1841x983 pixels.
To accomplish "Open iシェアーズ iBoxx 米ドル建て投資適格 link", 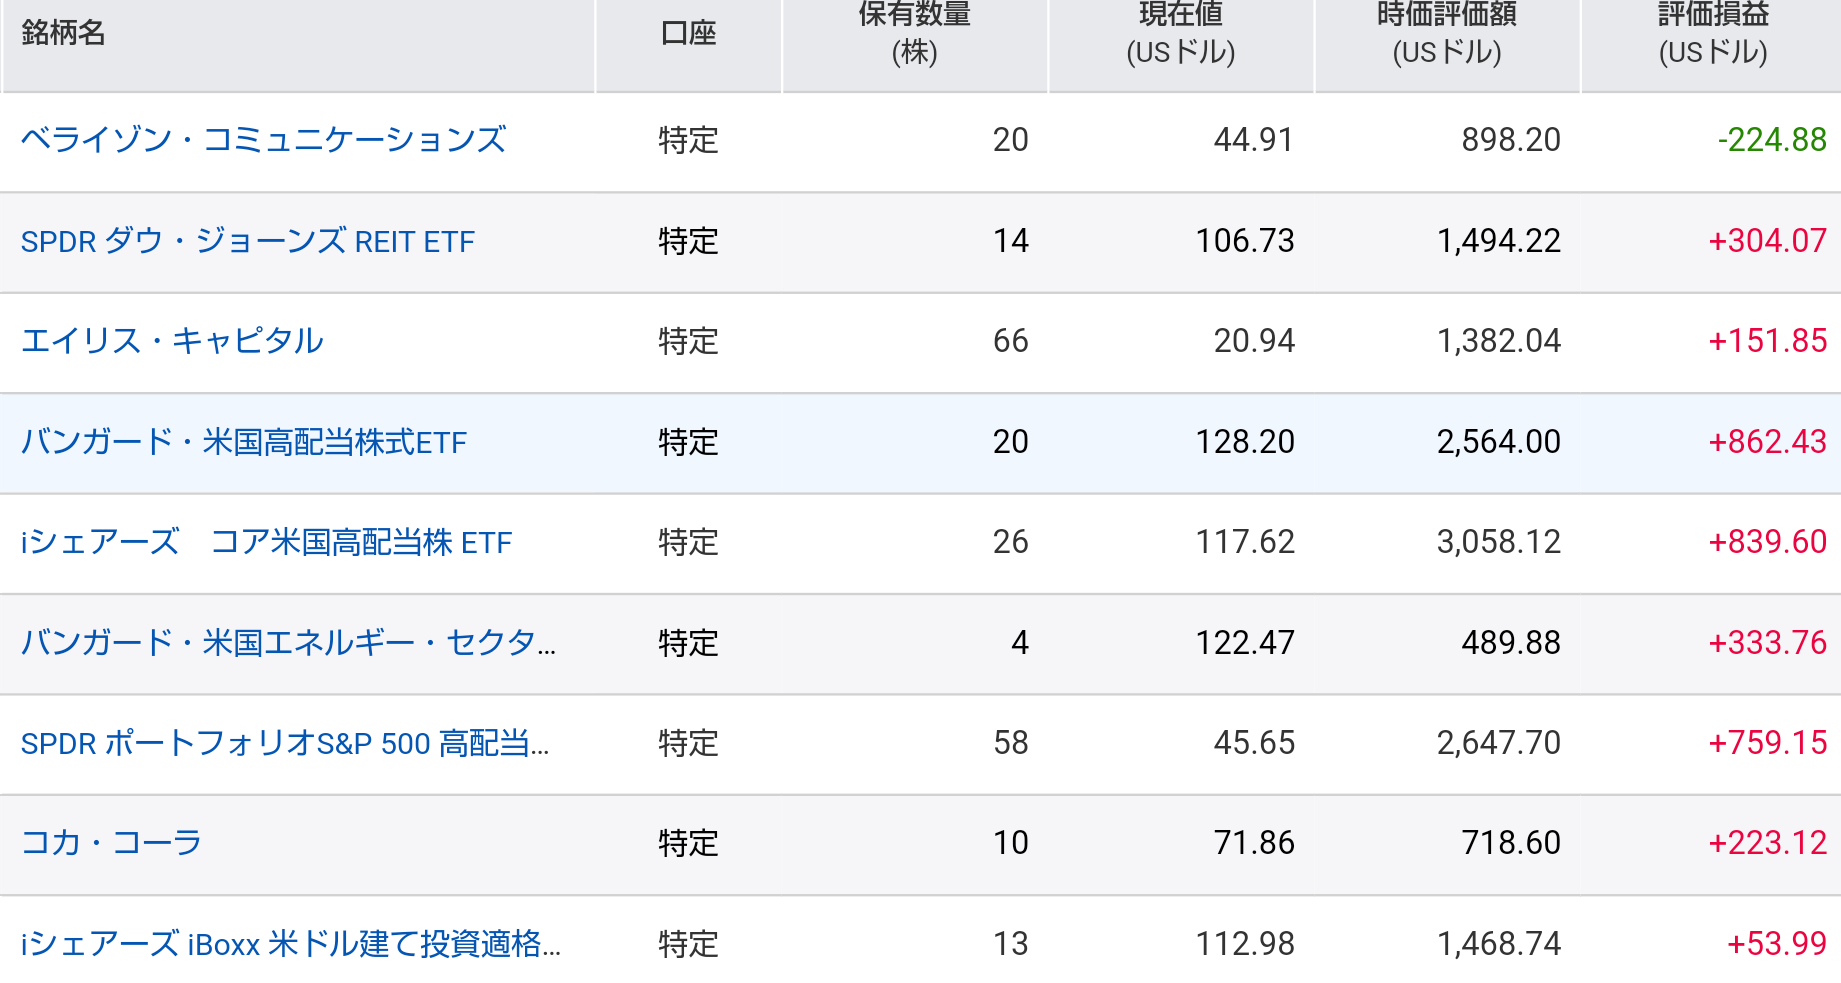I will pyautogui.click(x=290, y=943).
